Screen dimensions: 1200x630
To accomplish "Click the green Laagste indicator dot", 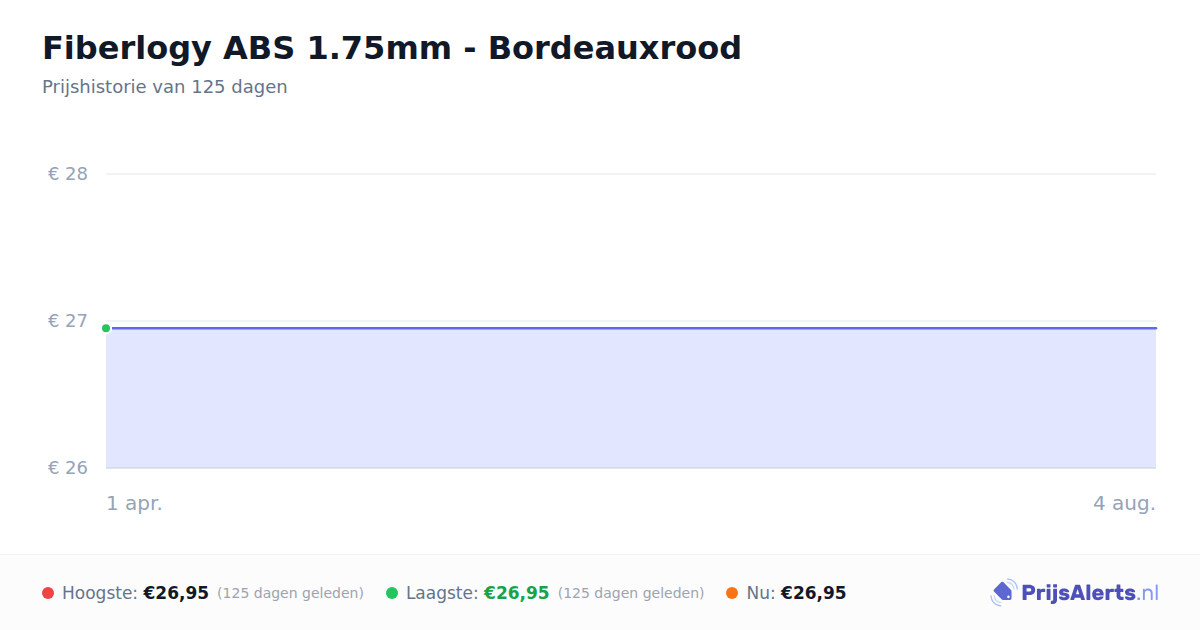I will [392, 593].
